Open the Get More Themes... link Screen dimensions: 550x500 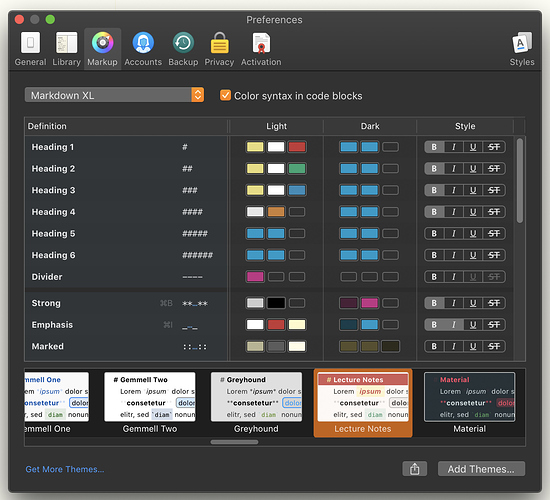(65, 469)
